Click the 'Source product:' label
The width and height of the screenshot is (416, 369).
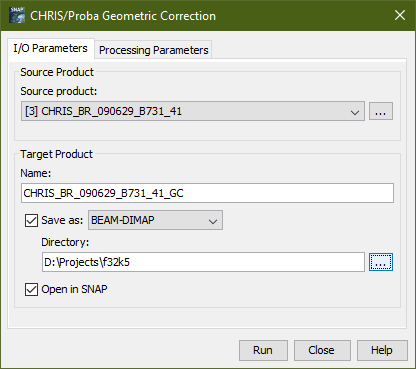[x=59, y=91]
